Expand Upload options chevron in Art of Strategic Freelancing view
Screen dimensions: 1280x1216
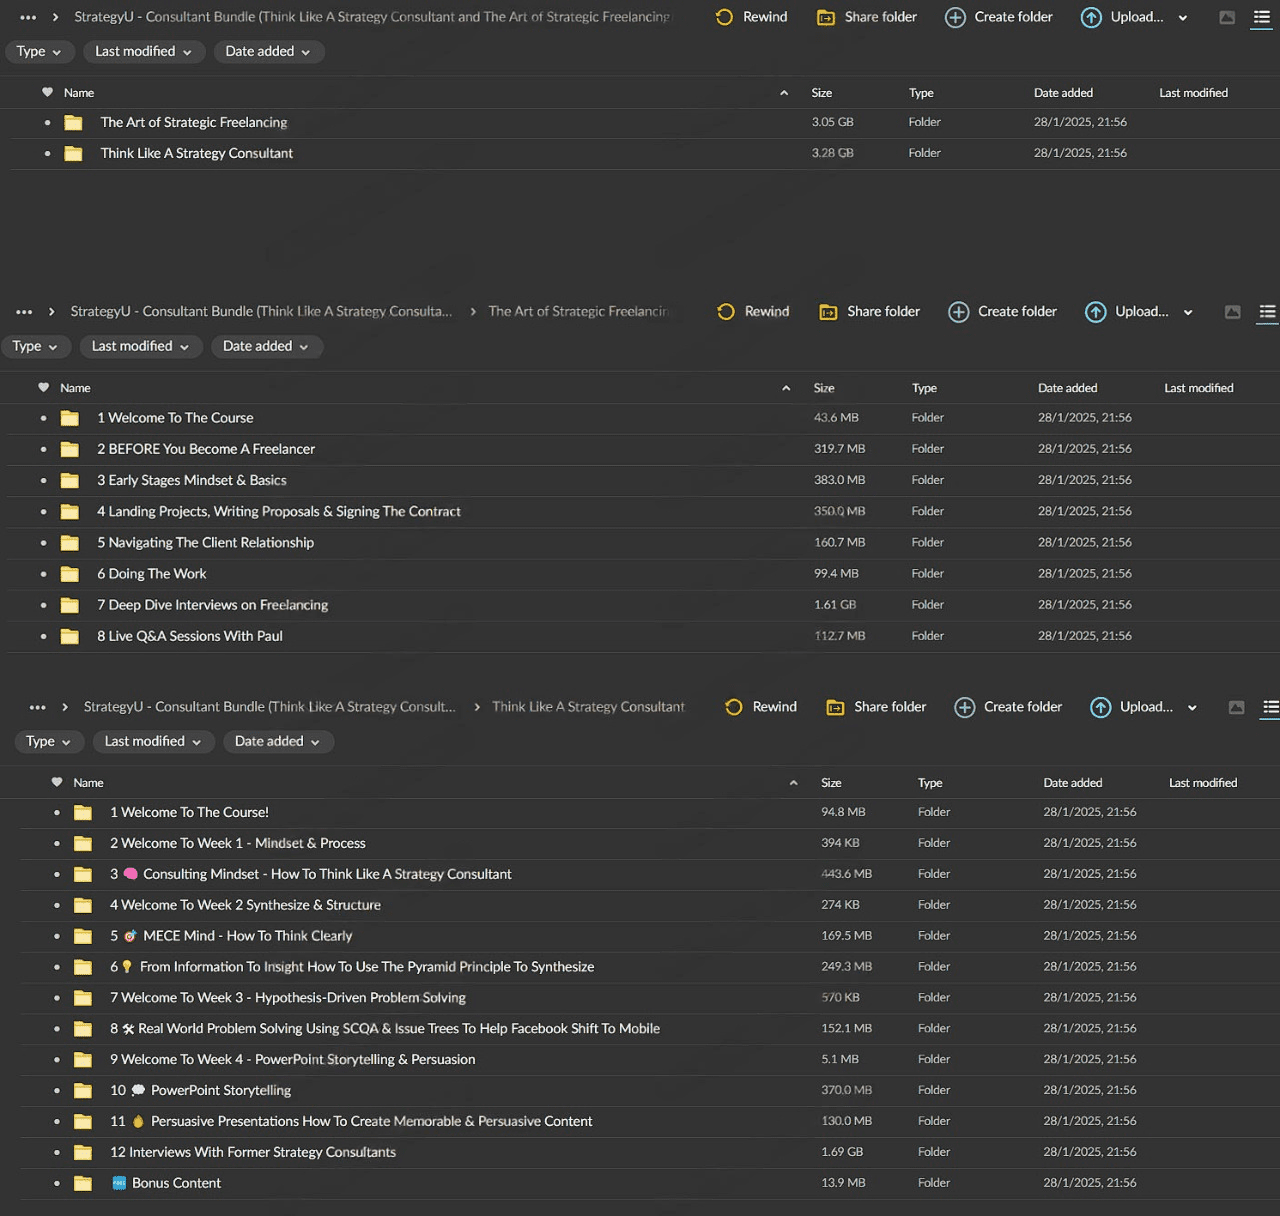click(1188, 312)
